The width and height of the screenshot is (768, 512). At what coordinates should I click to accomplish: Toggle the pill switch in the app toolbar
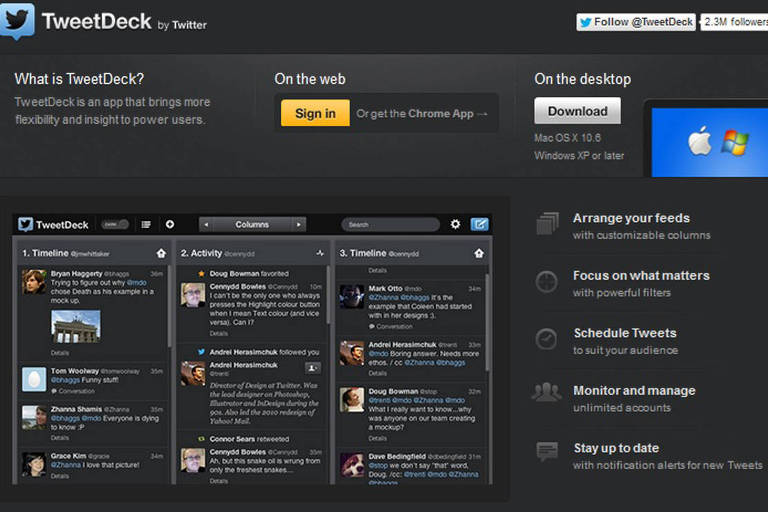point(115,224)
